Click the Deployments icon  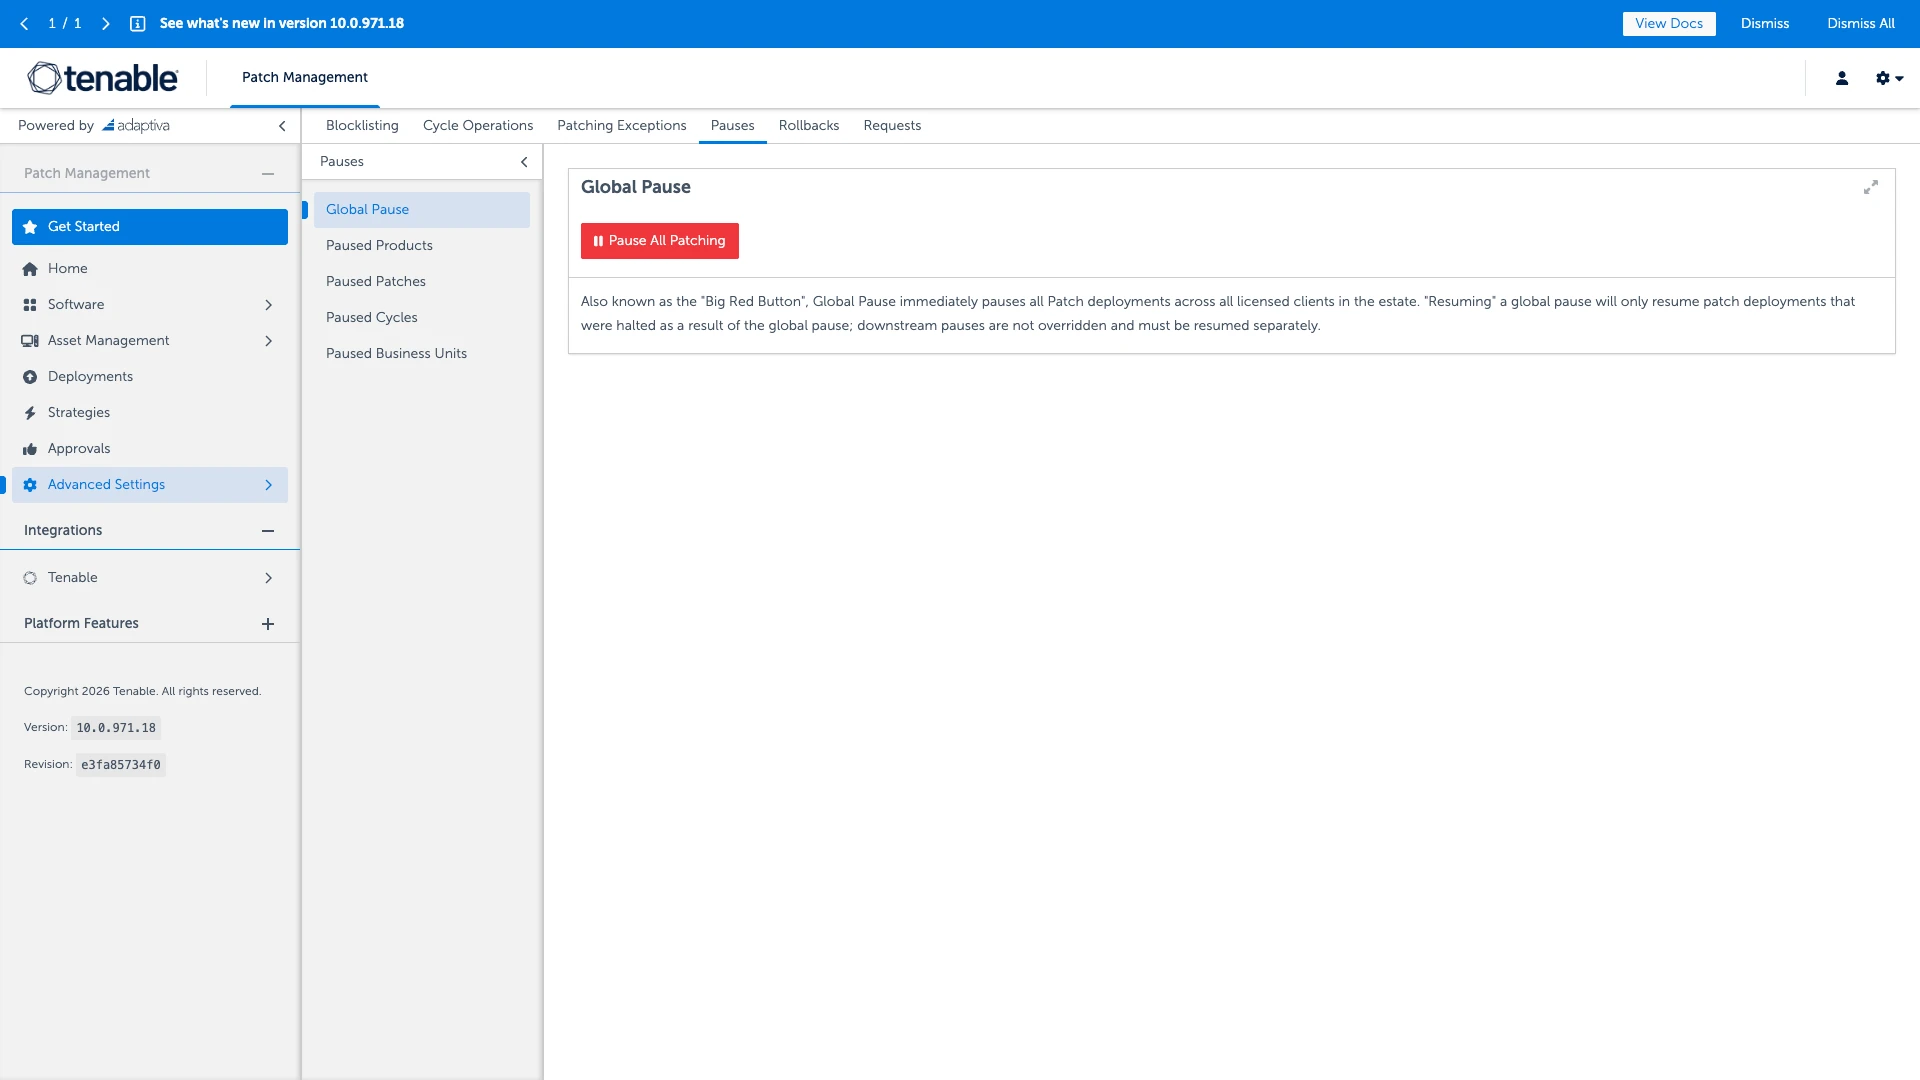click(x=30, y=377)
